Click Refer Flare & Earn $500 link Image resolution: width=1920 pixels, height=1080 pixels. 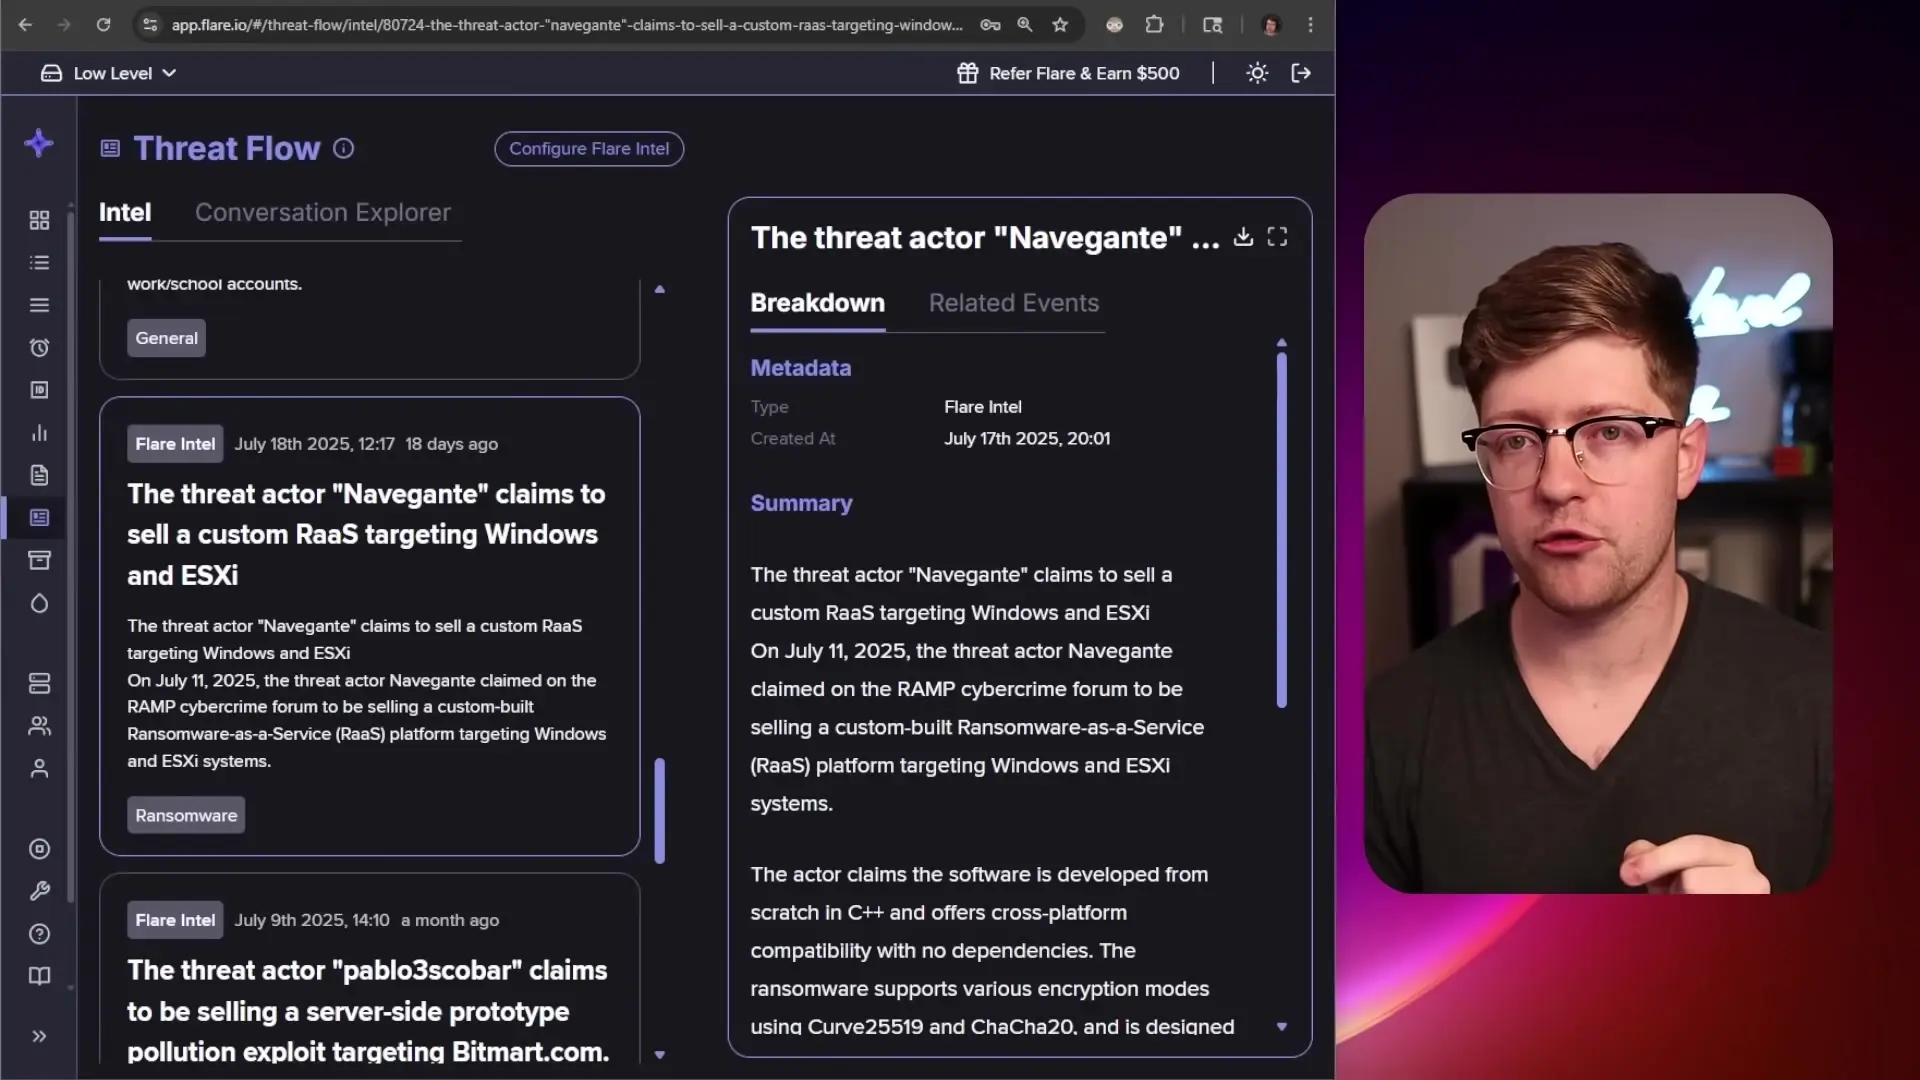(1084, 73)
